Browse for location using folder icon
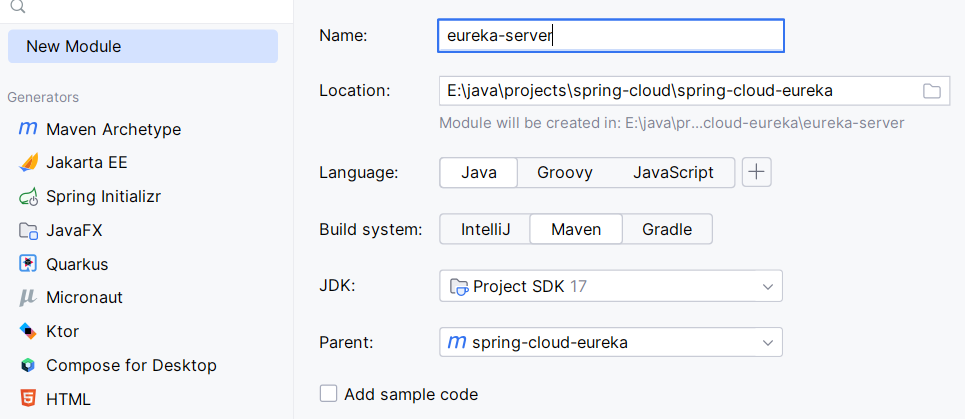 coord(931,91)
